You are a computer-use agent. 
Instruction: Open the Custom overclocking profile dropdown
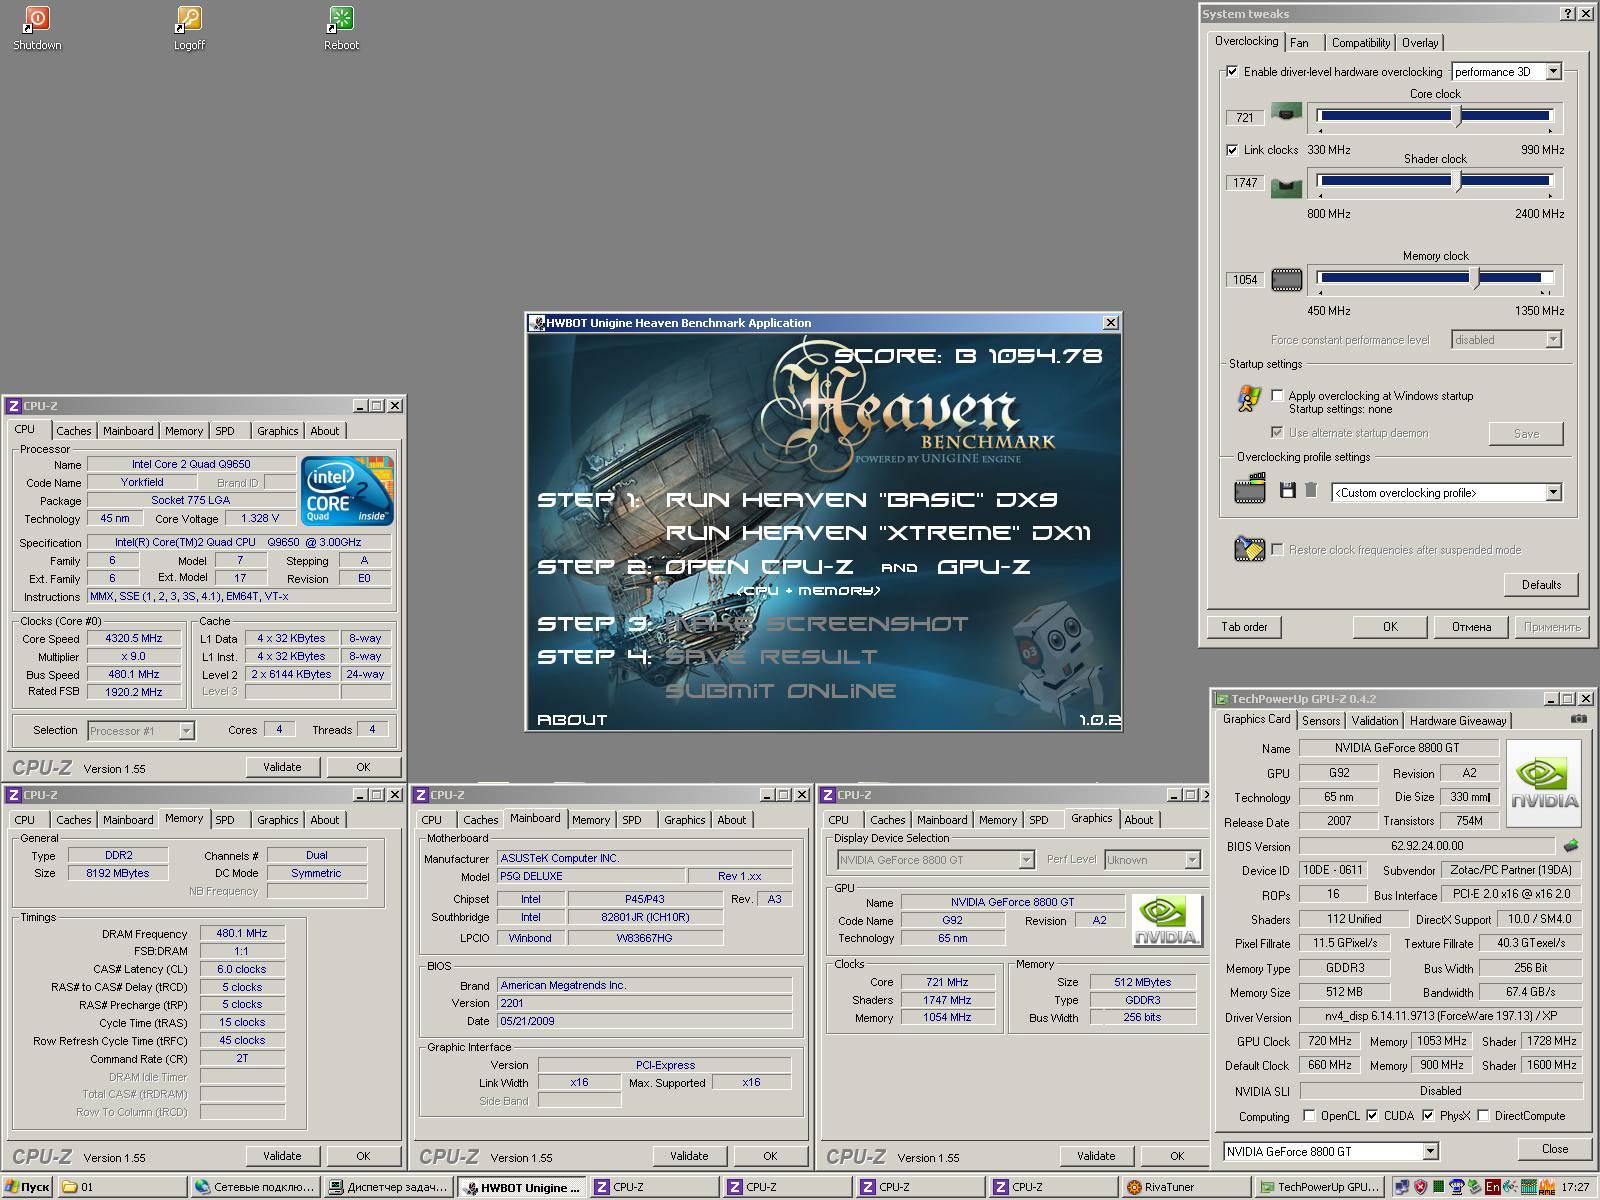click(1447, 492)
